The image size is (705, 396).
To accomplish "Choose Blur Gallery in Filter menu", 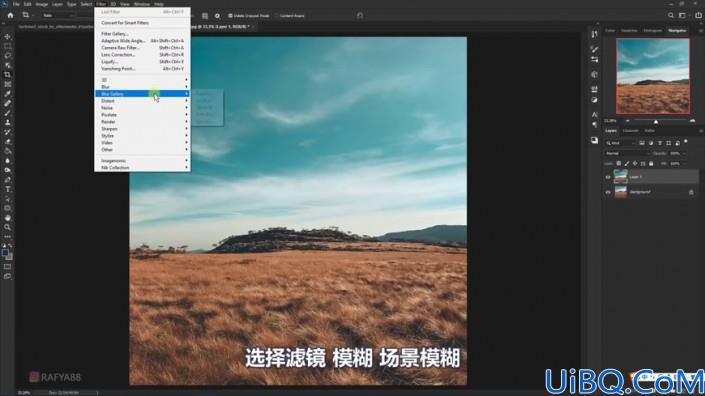I will coord(142,93).
